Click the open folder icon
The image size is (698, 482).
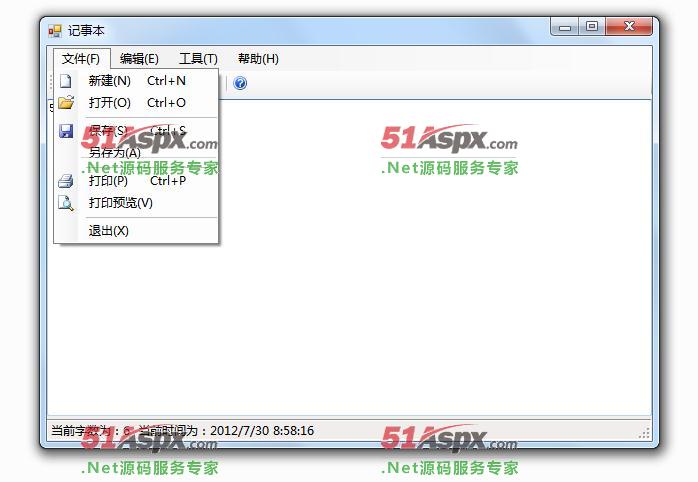click(66, 103)
